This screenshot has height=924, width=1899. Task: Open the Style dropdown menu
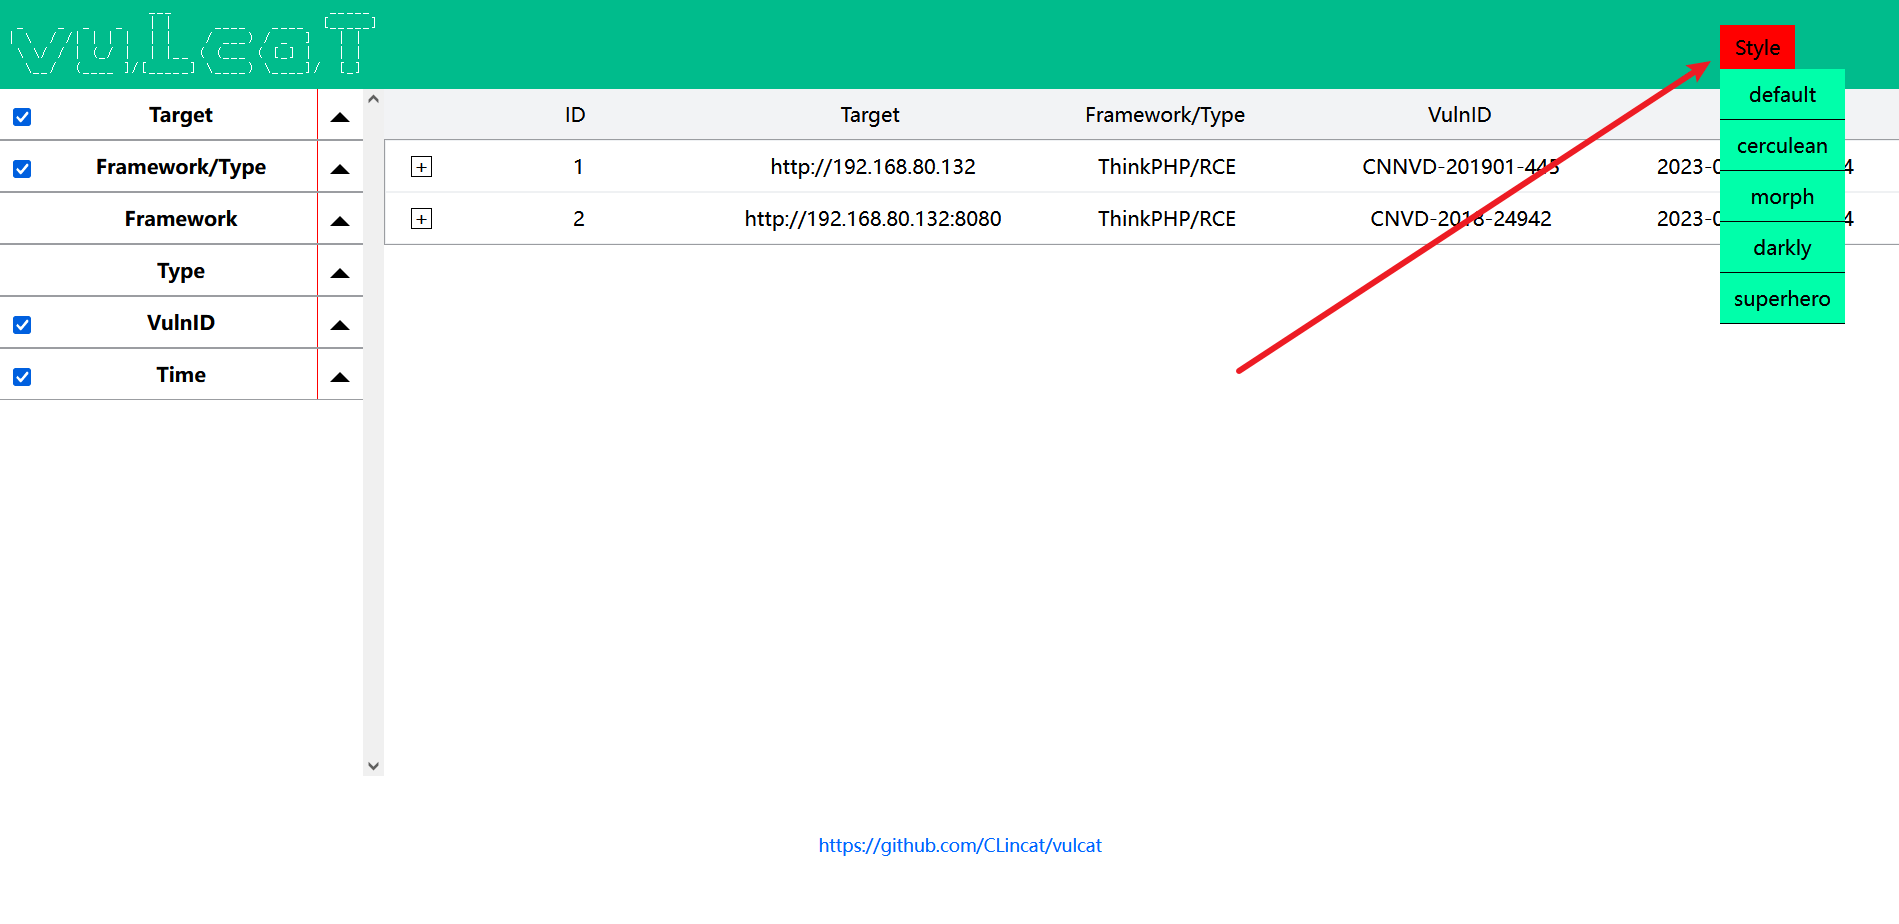coord(1756,48)
